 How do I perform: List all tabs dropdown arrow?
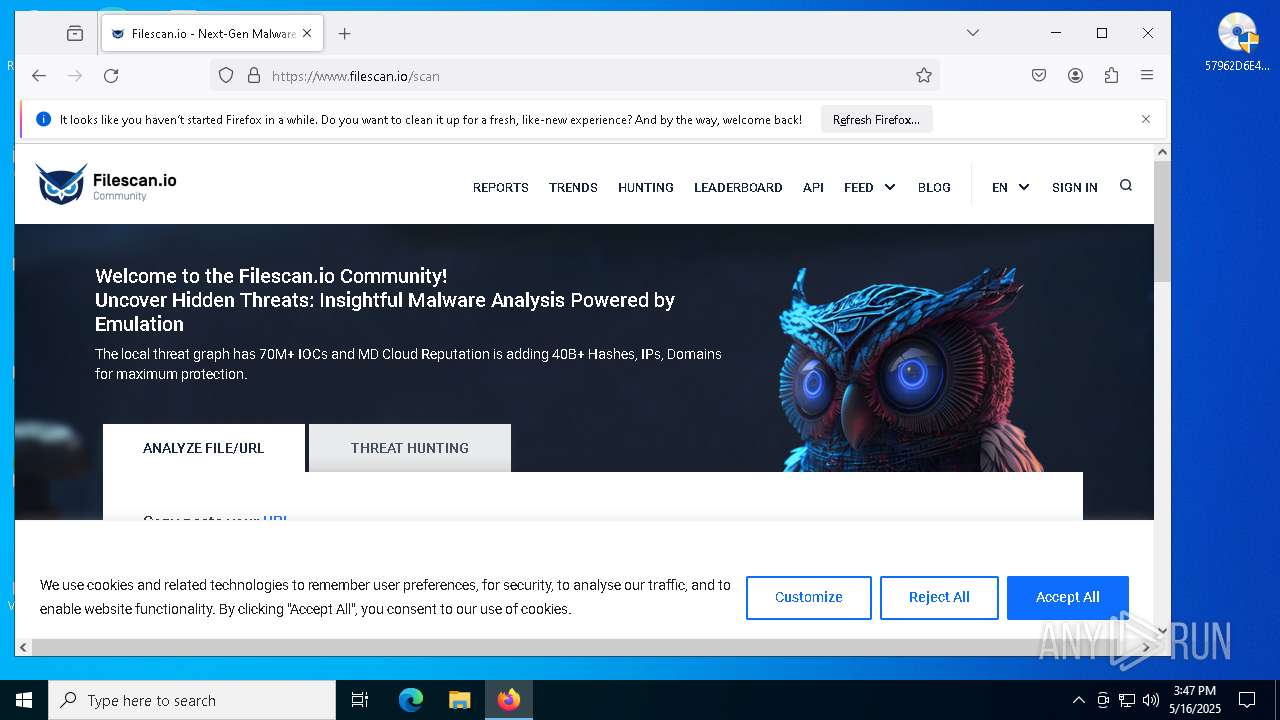tap(972, 33)
